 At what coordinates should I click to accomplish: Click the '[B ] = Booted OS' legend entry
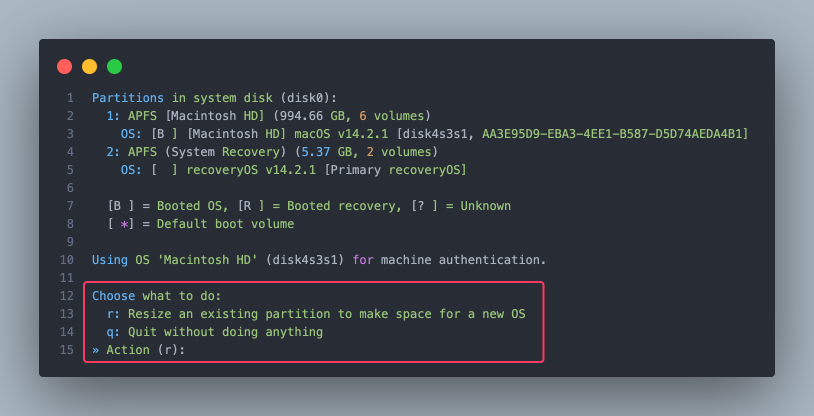click(x=168, y=206)
